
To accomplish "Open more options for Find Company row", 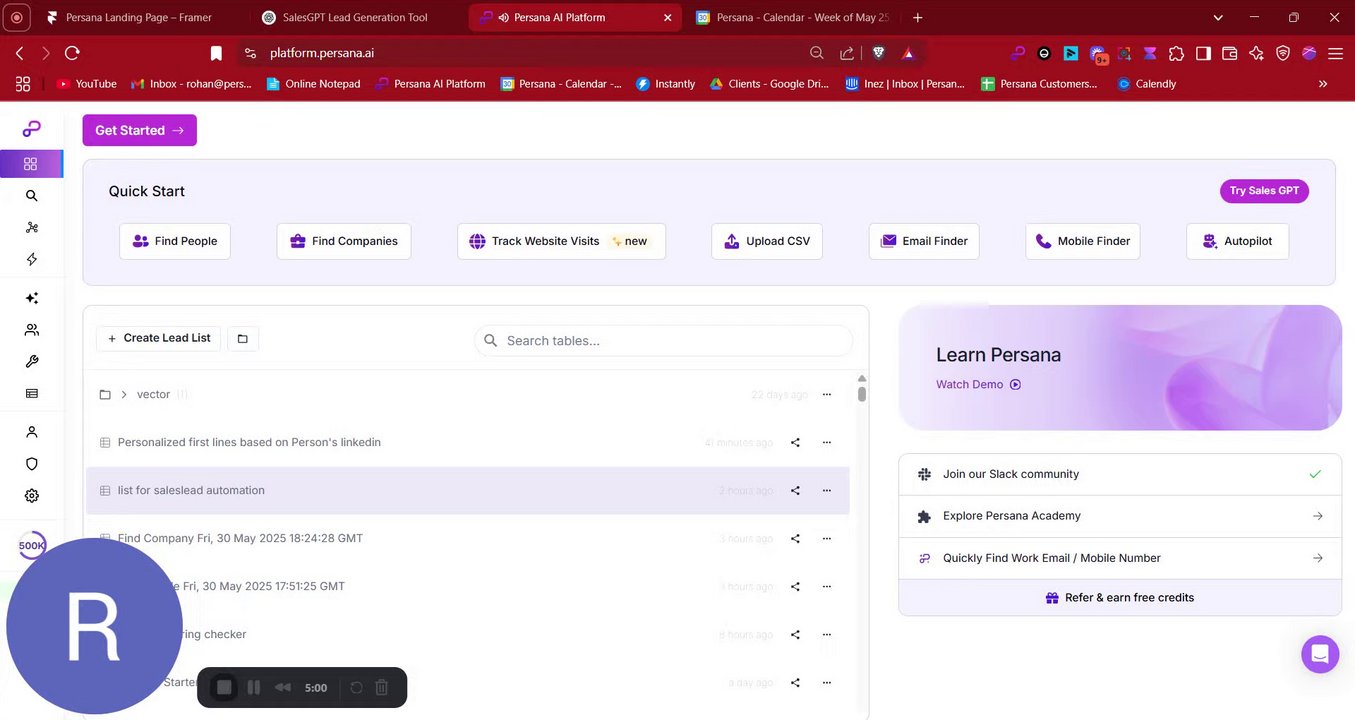I will pyautogui.click(x=826, y=538).
